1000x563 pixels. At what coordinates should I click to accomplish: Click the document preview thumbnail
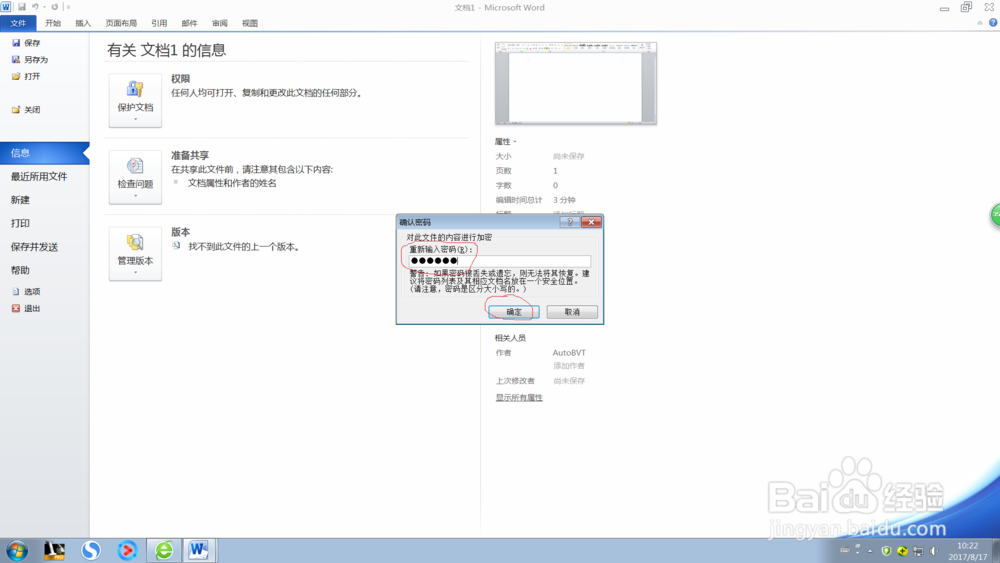[576, 84]
